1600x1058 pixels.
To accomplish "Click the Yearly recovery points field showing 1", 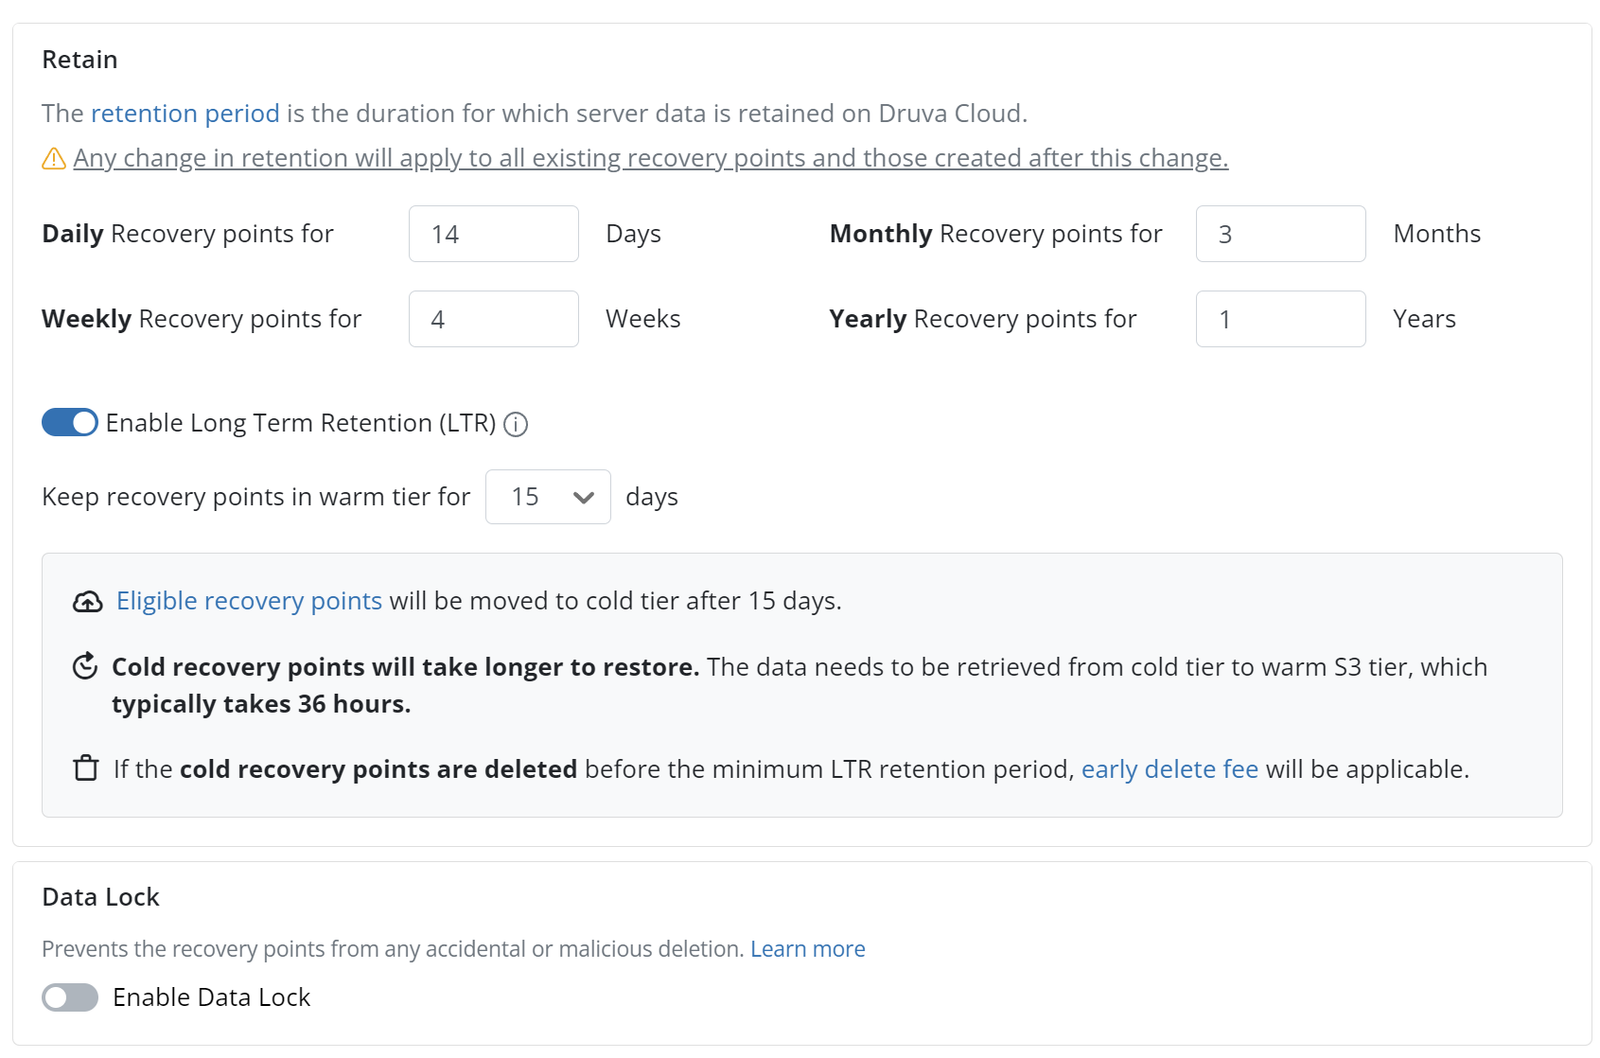I will 1280,318.
